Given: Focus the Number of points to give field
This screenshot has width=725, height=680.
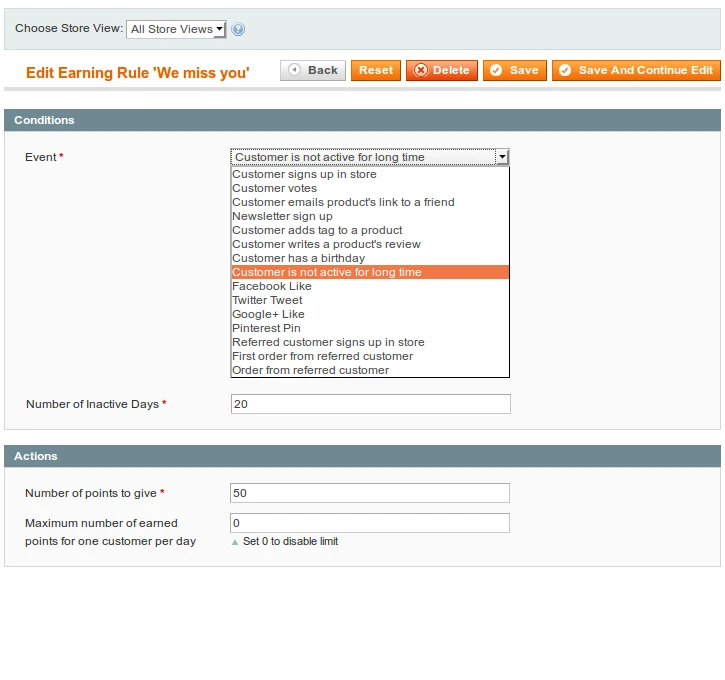Looking at the screenshot, I should tap(369, 493).
